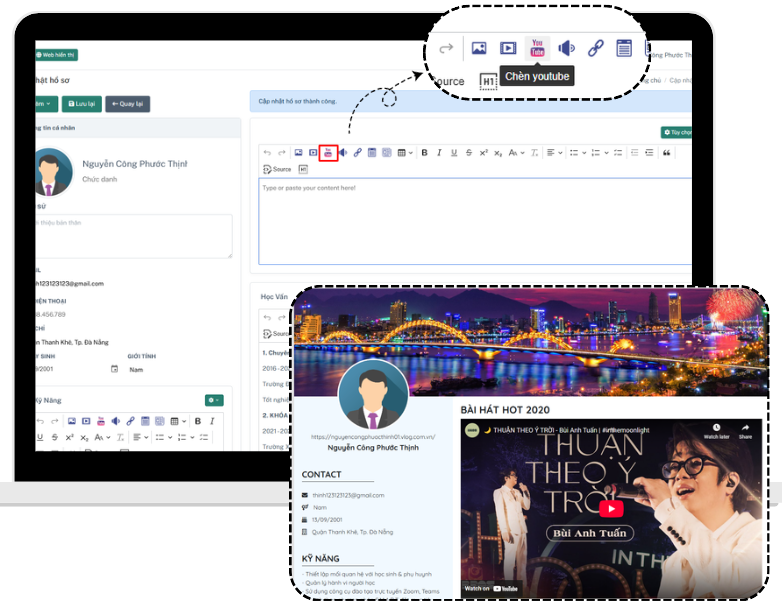Image resolution: width=782 pixels, height=612 pixels.
Task: Open the insert table dropdown in main editor toolbar
Action: click(405, 153)
